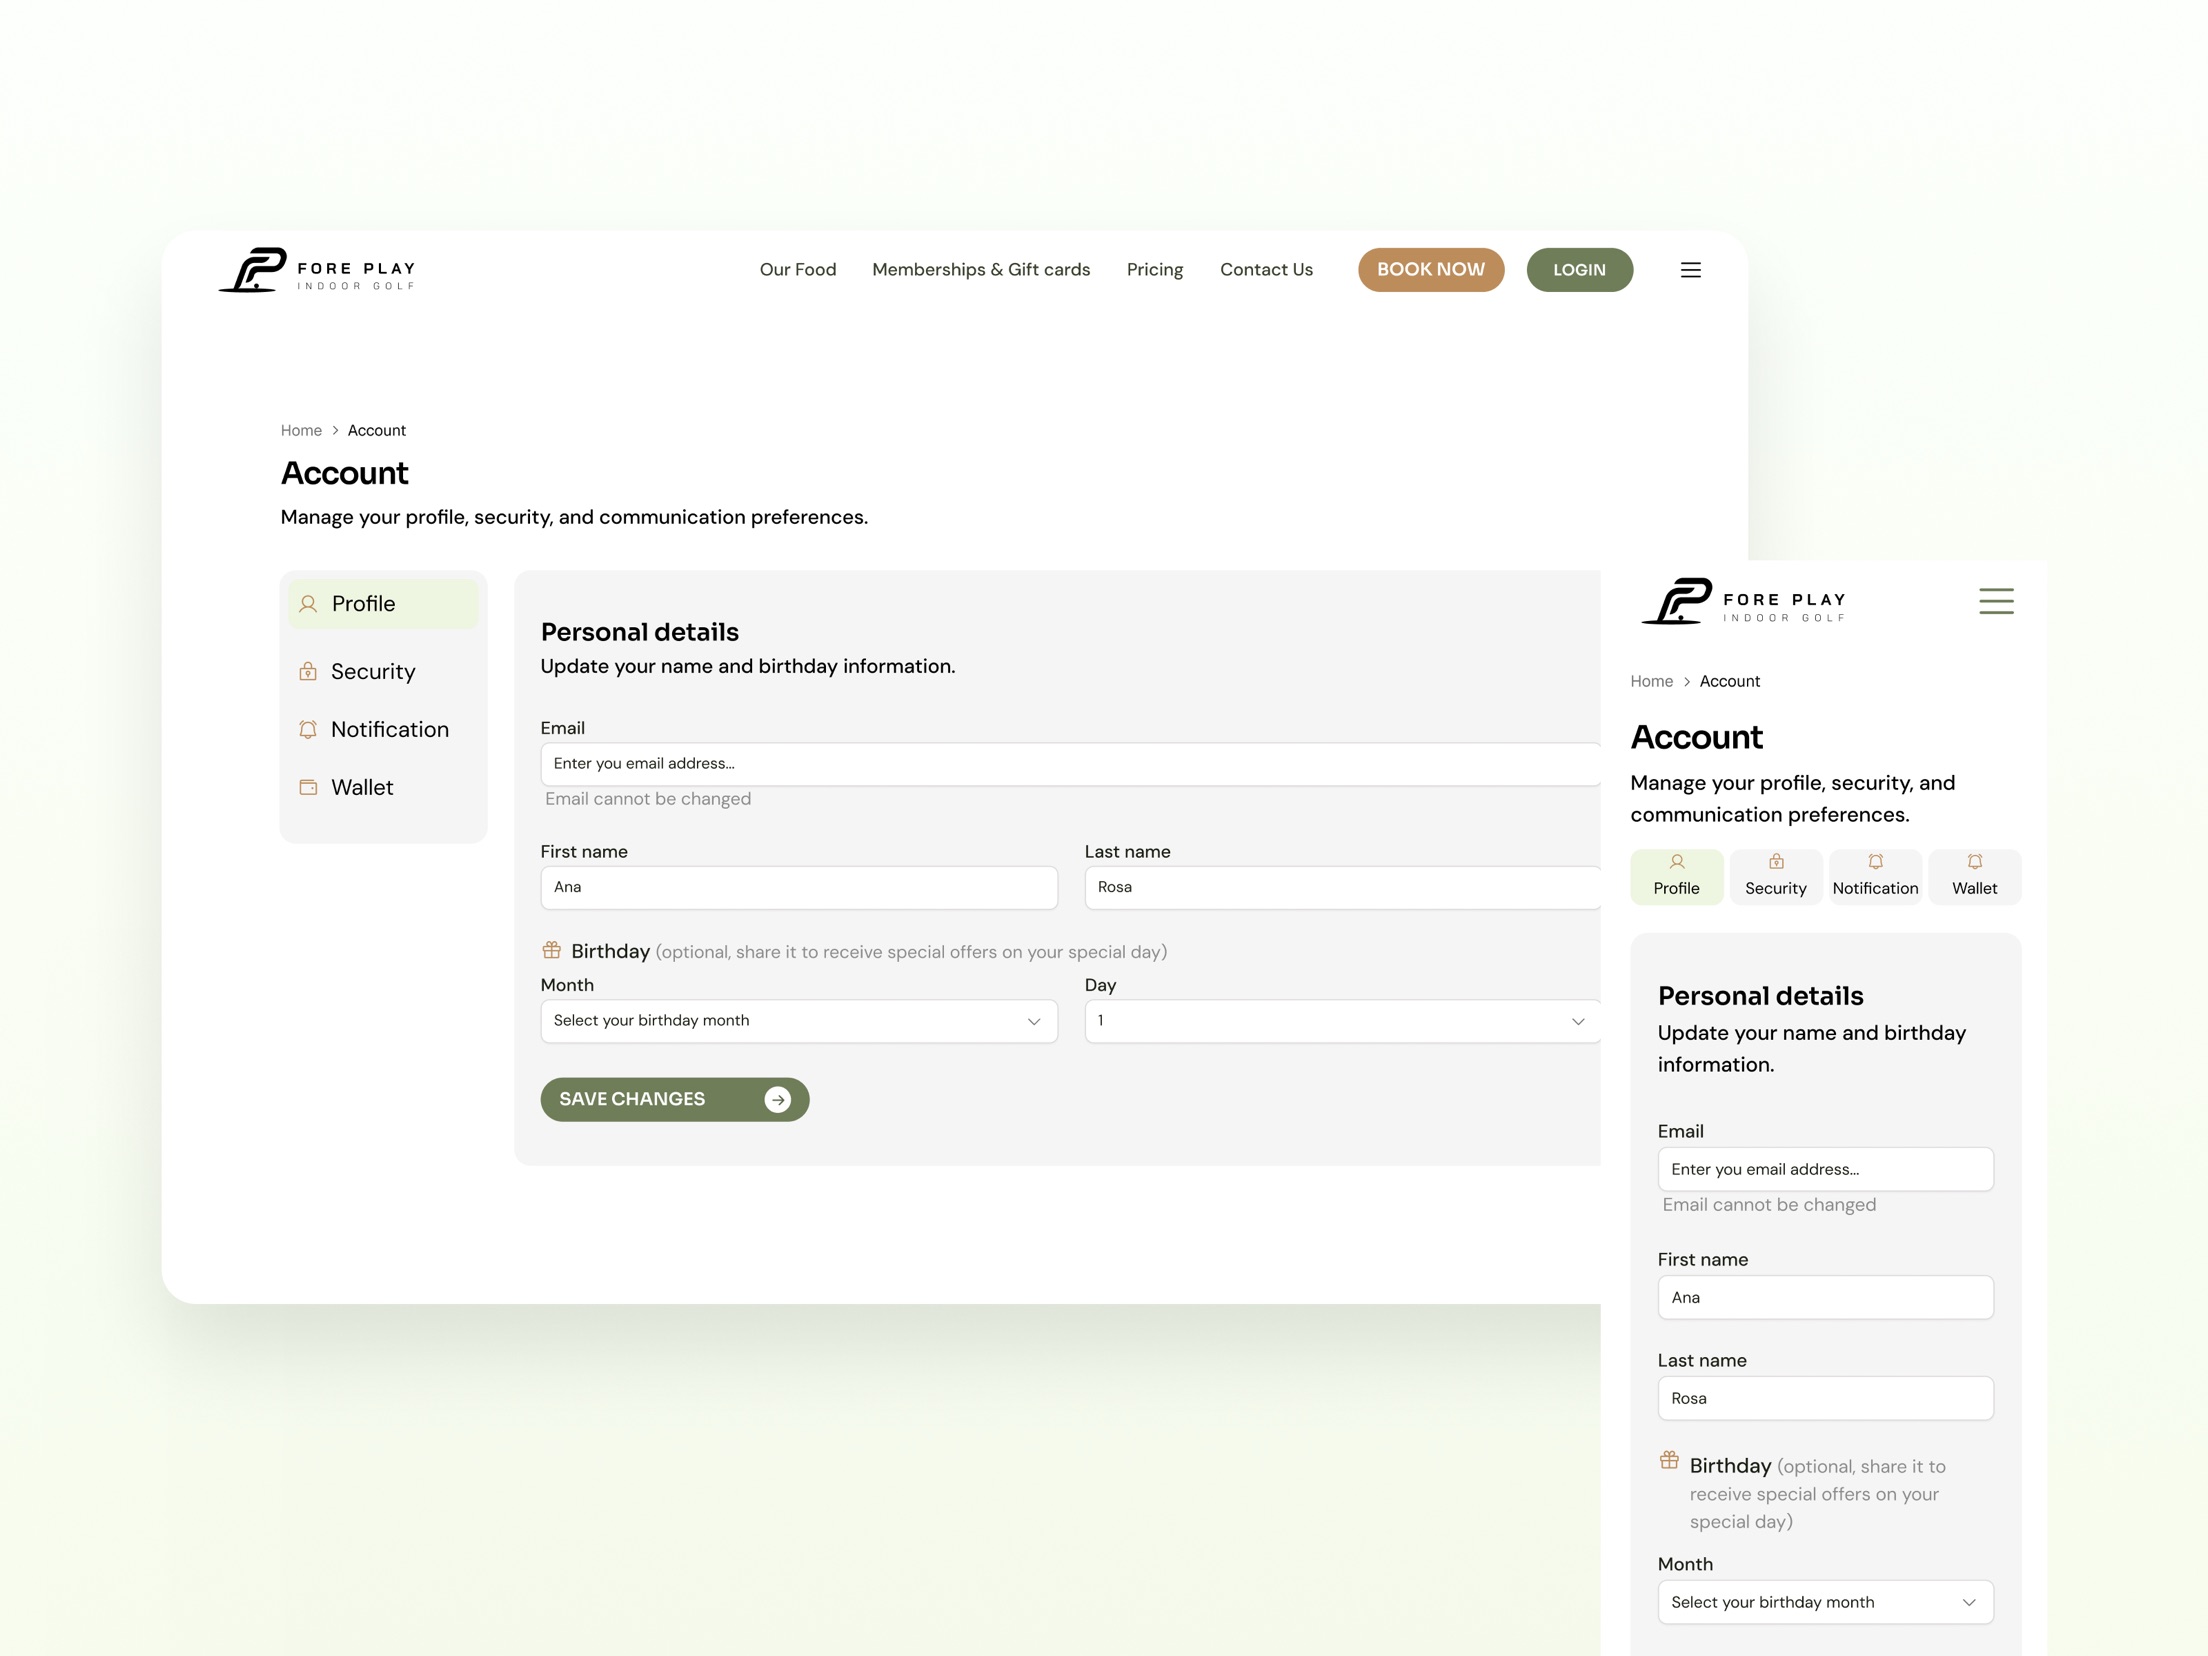Screen dimensions: 2208x1656
Task: Open the desktop hamburger menu icon
Action: coord(1690,270)
